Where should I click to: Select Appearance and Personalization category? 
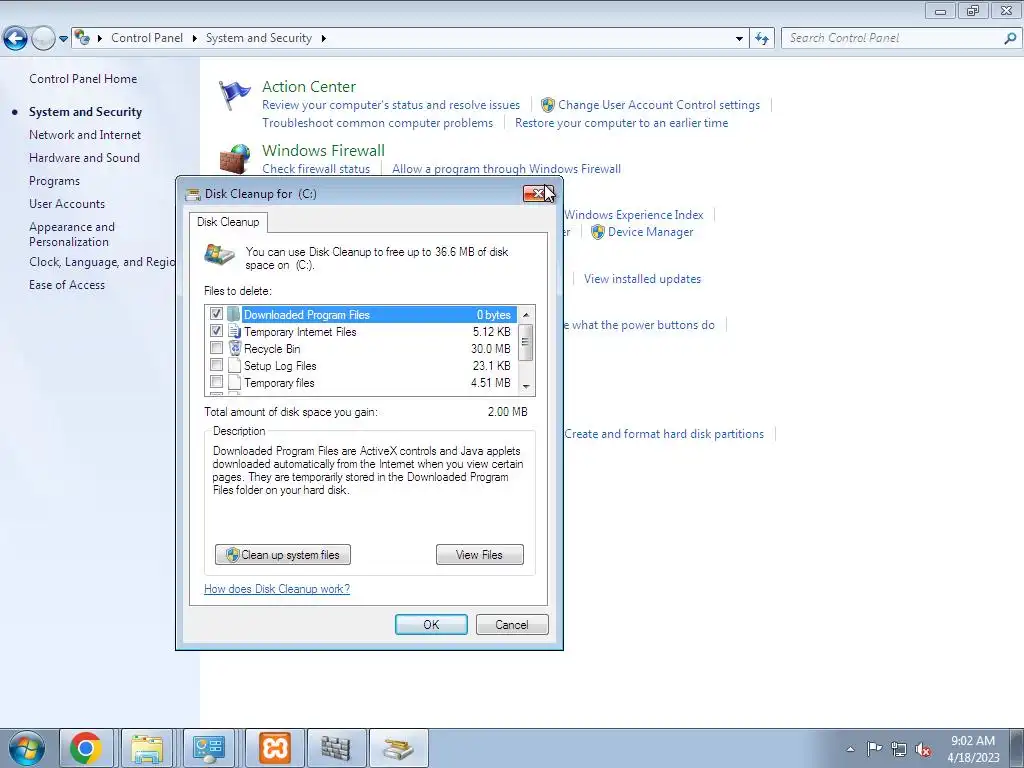[72, 234]
